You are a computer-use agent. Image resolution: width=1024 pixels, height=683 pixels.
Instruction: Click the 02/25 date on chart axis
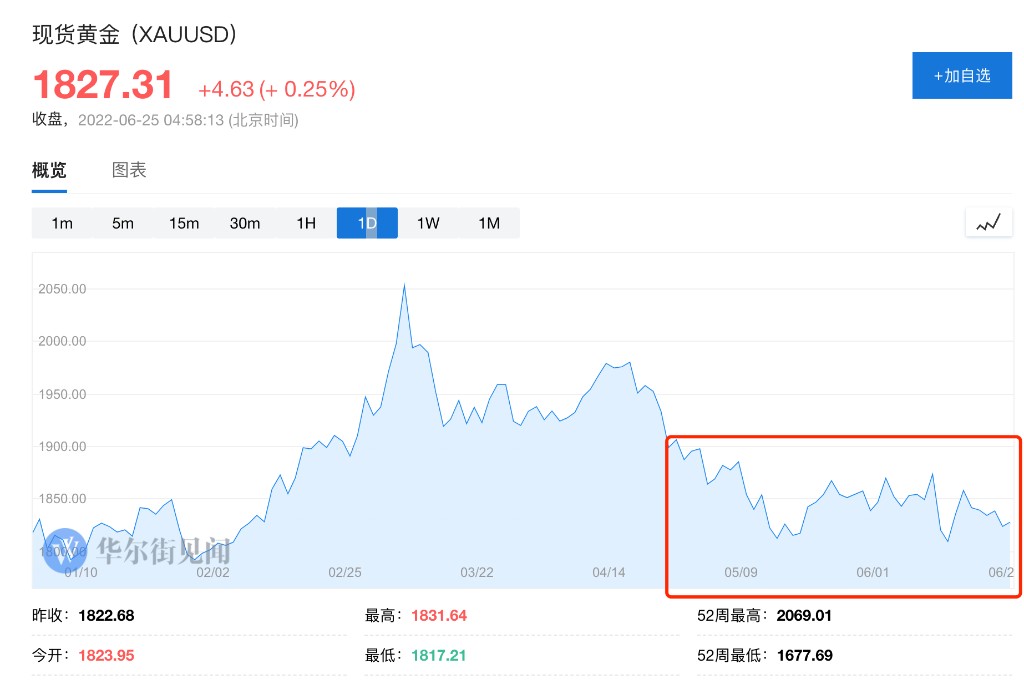coord(345,573)
